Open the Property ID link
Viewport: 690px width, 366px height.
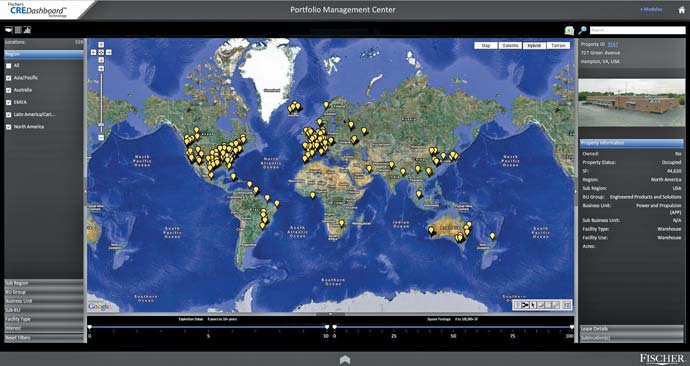[x=613, y=44]
